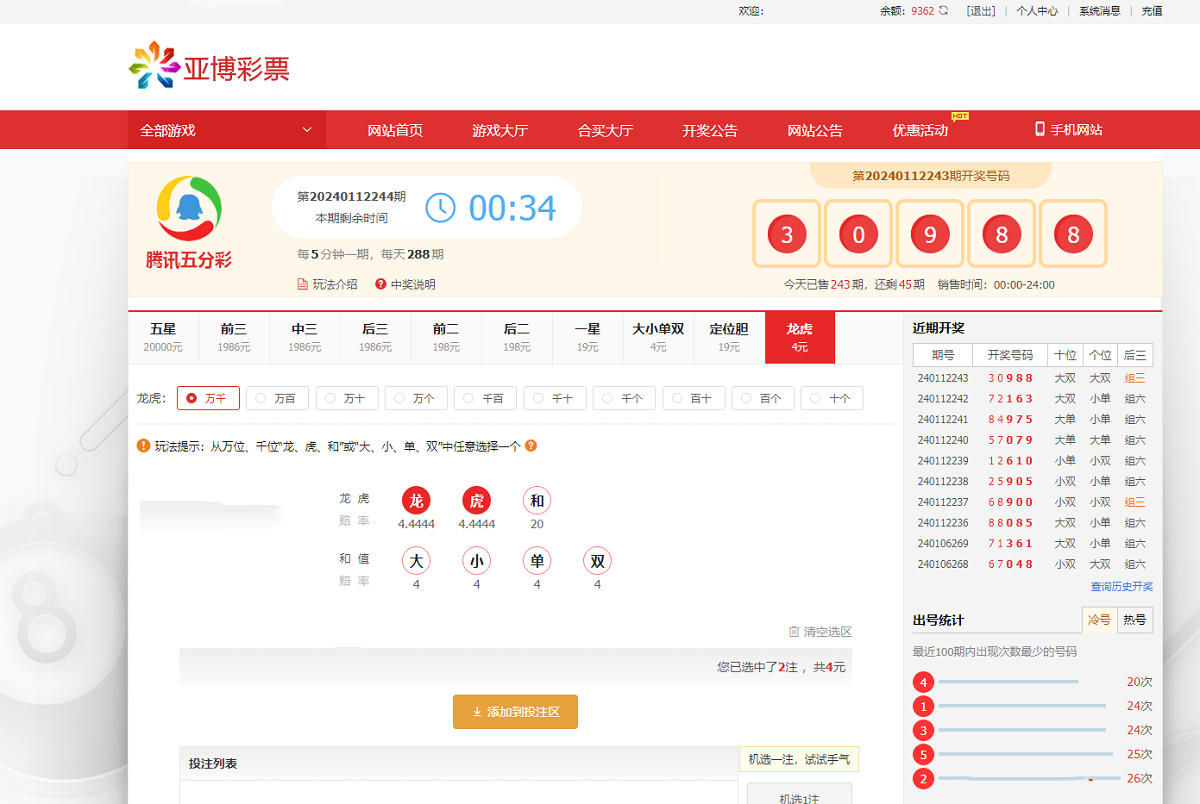Select the 千百 radio option

pyautogui.click(x=485, y=398)
